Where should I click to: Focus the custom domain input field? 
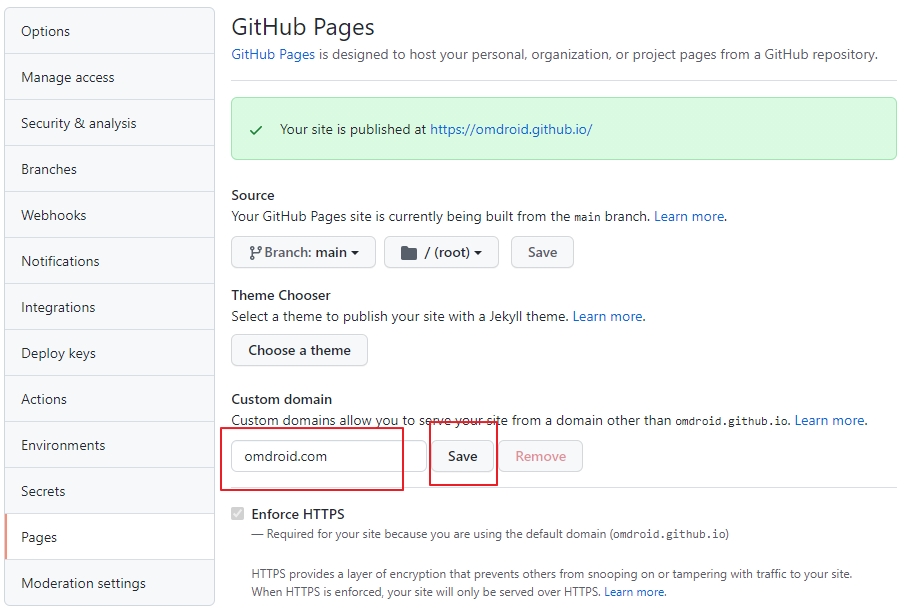tap(329, 456)
